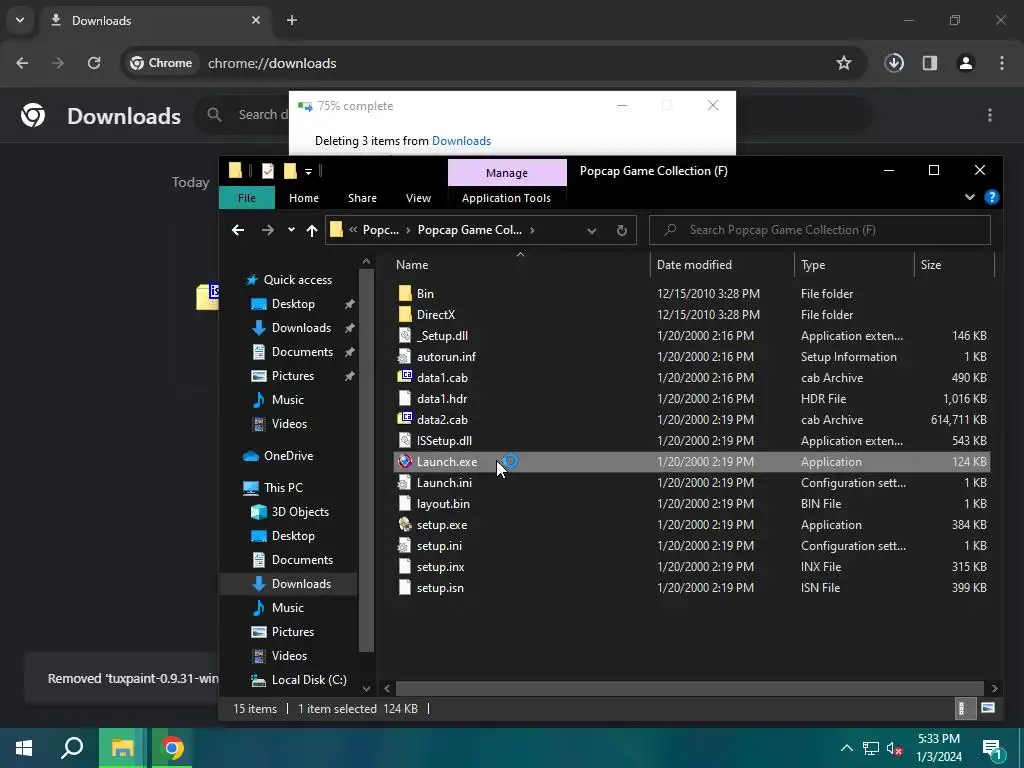Open Explorer Help question mark icon
This screenshot has width=1024, height=768.
991,197
